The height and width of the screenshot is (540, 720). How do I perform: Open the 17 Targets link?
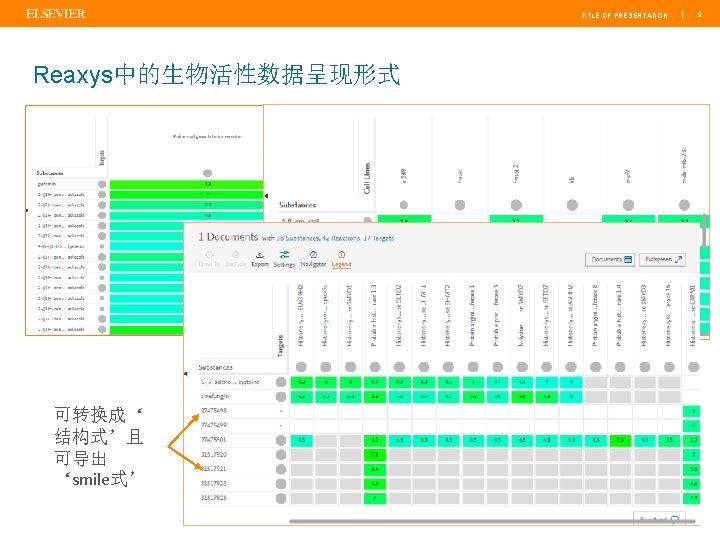point(380,238)
